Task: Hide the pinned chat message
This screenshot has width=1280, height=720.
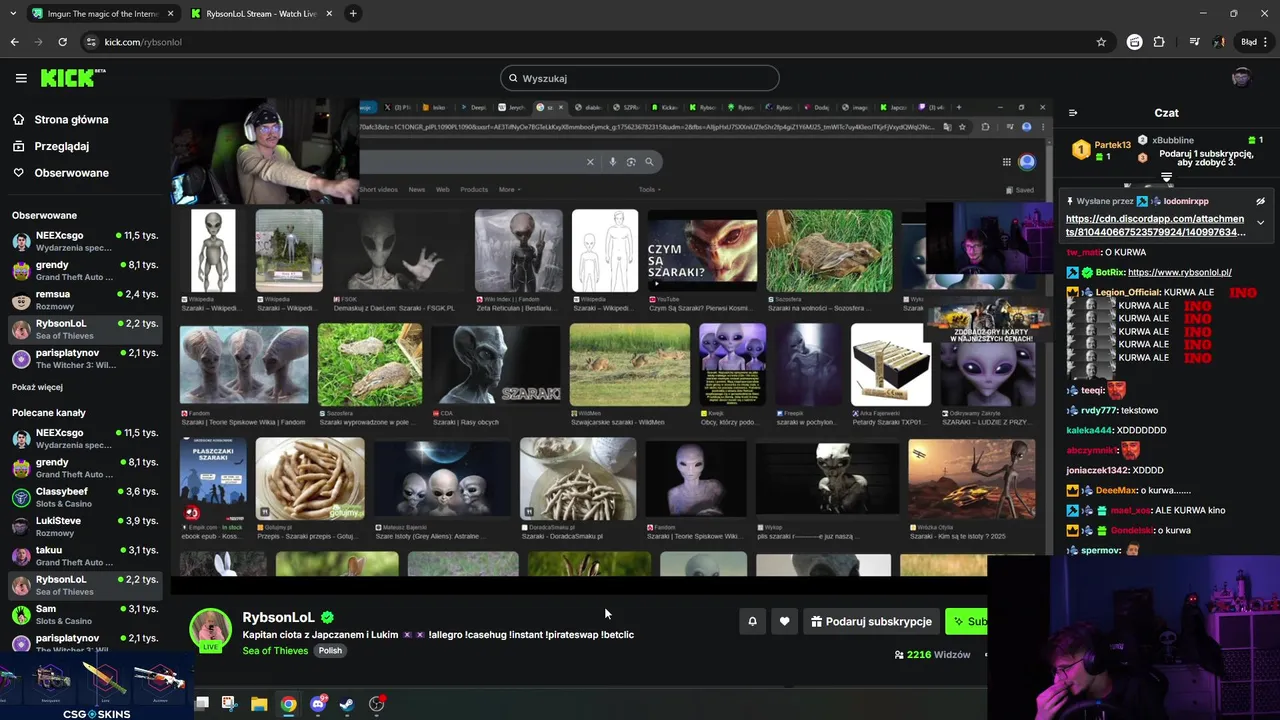Action: pos(1261,201)
